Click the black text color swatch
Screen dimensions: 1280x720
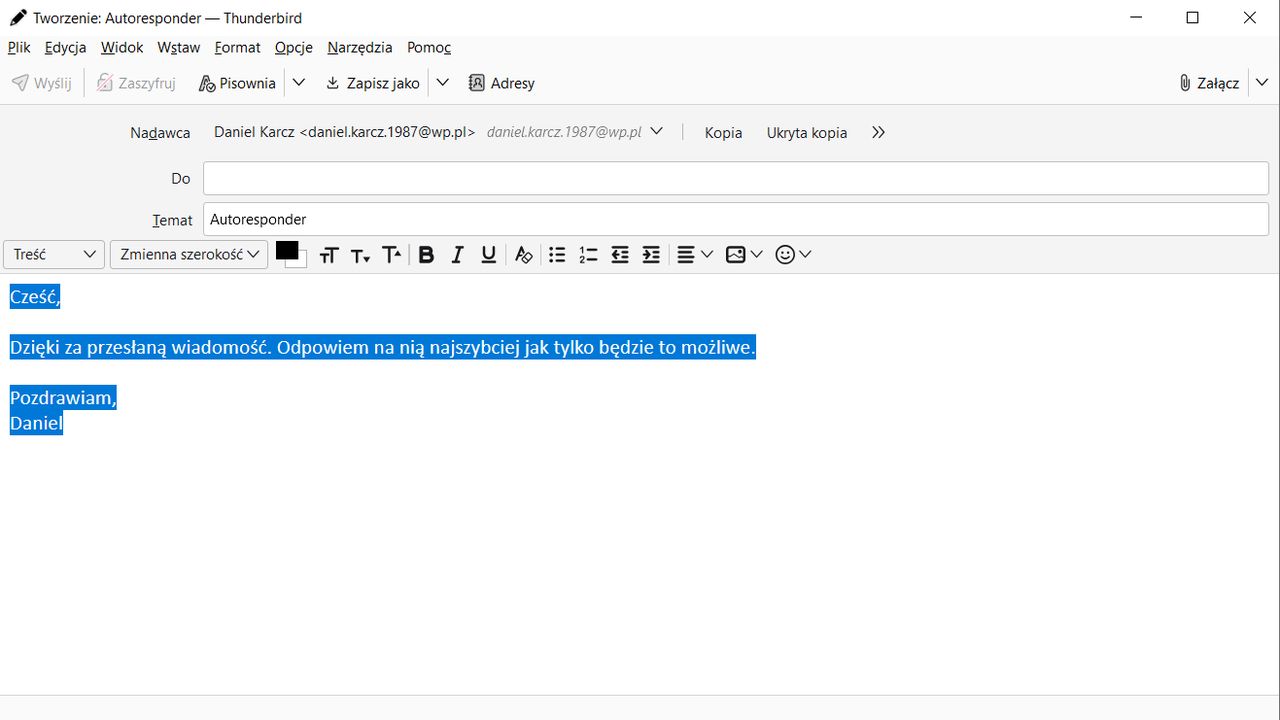click(x=287, y=251)
